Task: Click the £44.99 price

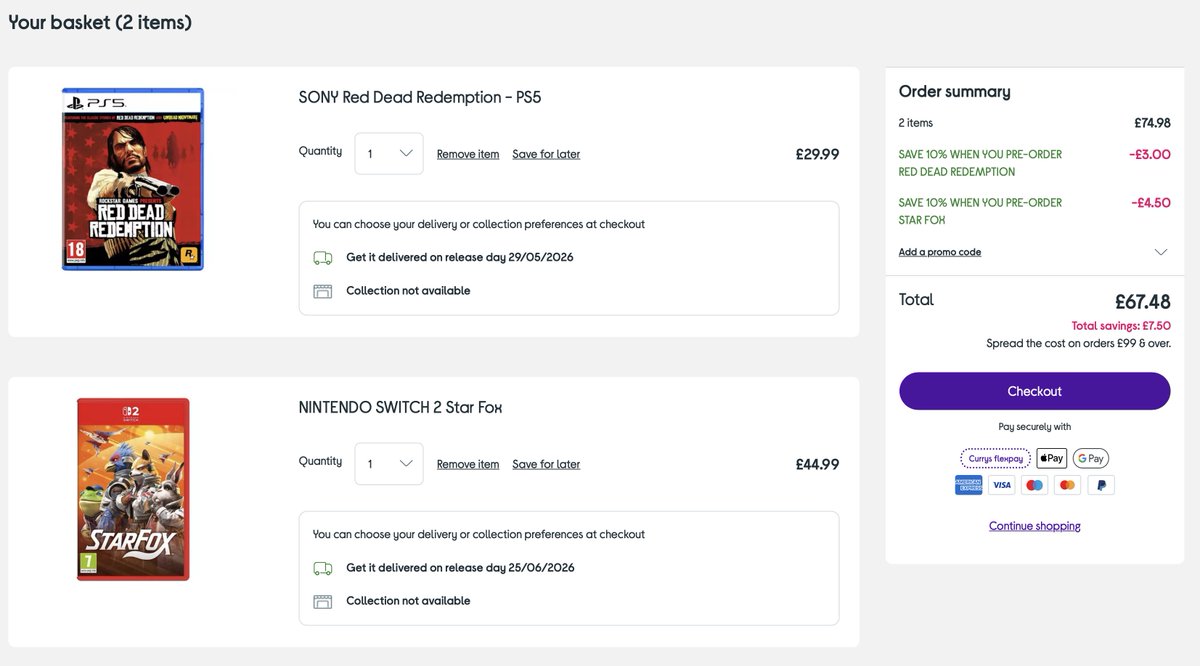Action: [x=817, y=464]
